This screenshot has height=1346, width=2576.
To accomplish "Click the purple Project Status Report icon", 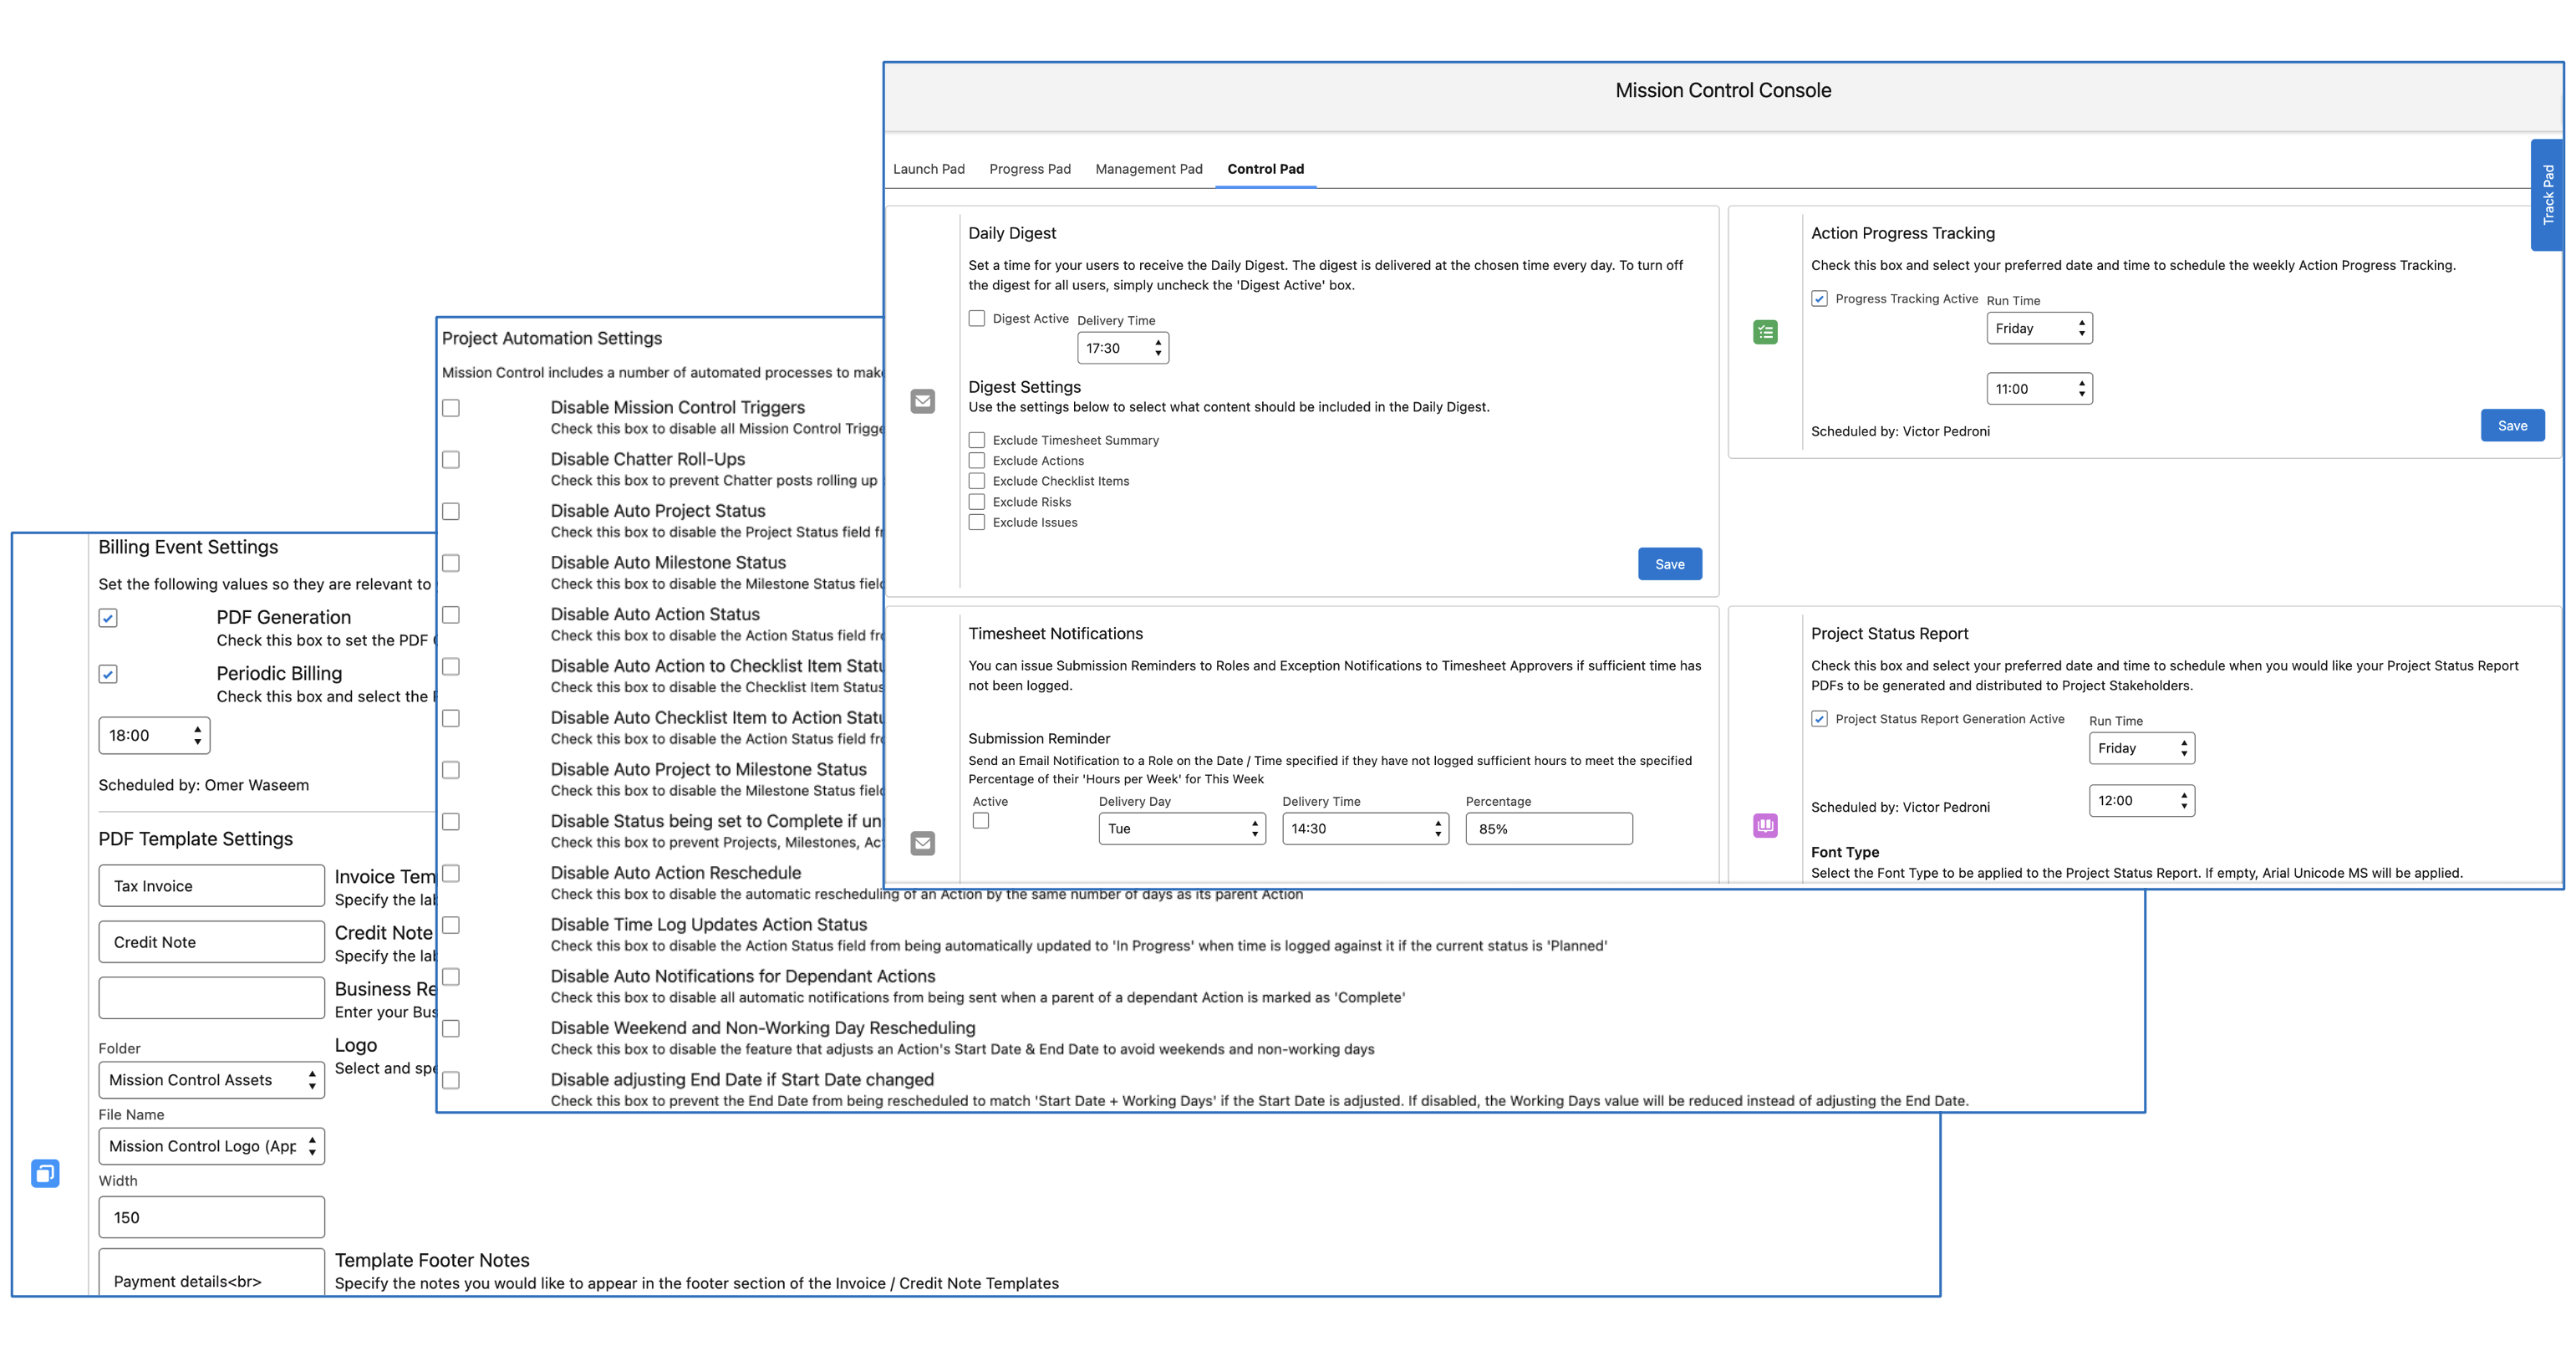I will (1765, 825).
